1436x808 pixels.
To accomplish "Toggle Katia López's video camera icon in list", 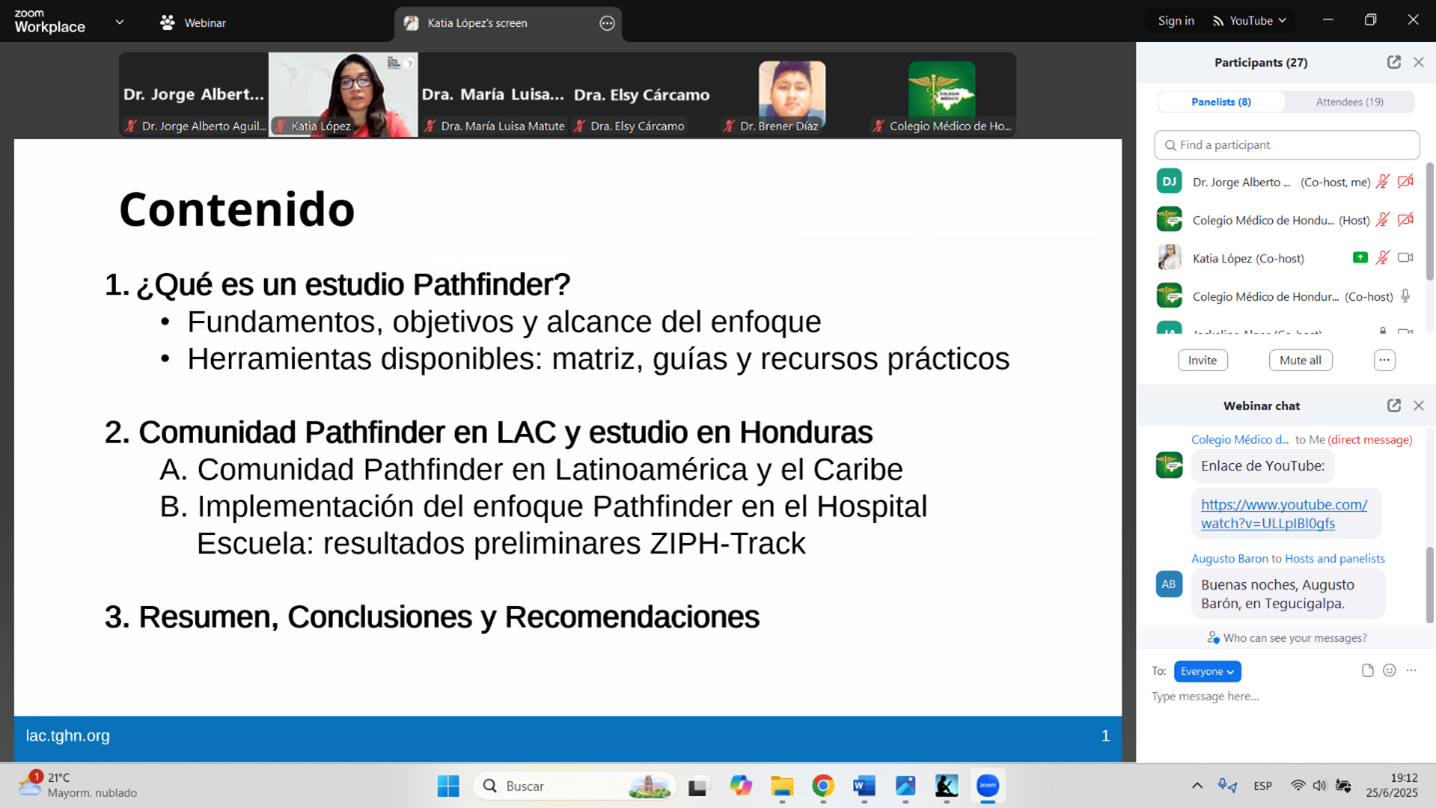I will point(1405,258).
